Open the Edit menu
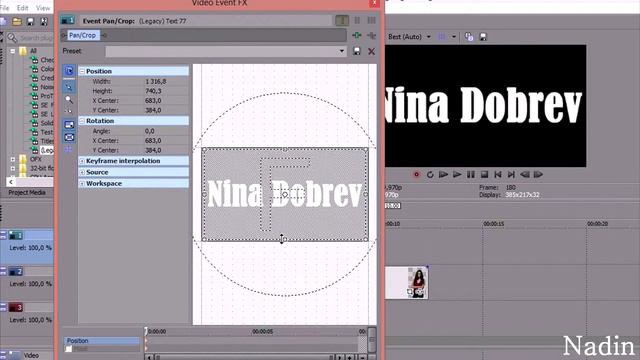 (22, 8)
